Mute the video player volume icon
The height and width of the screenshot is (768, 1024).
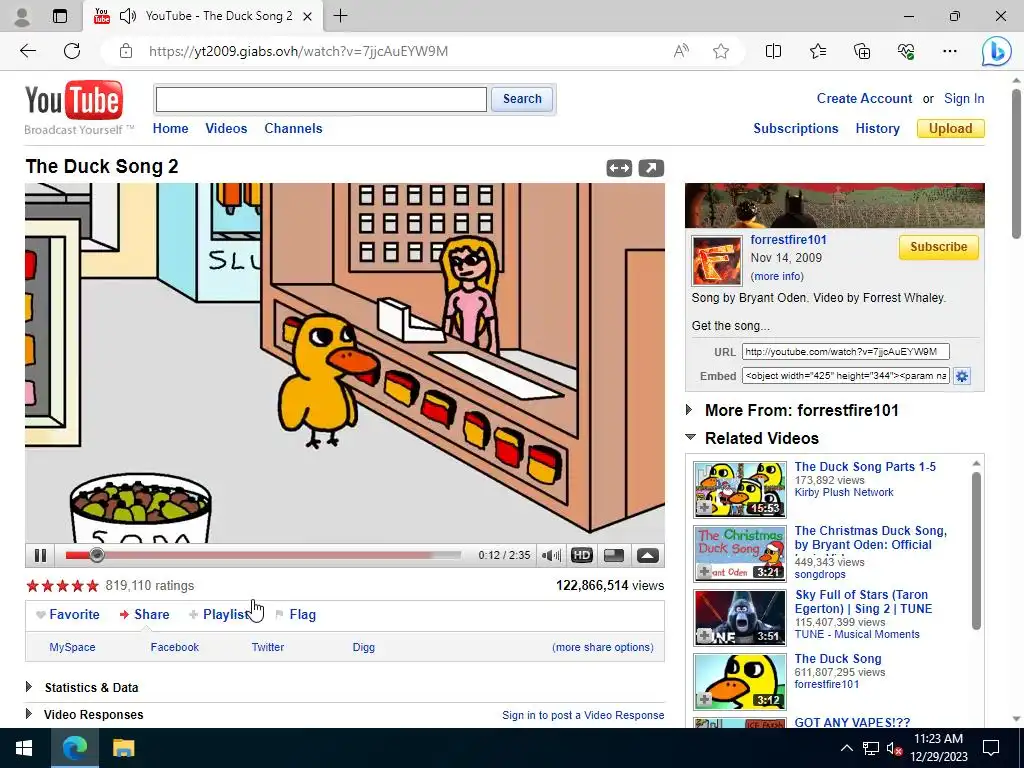[x=551, y=555]
